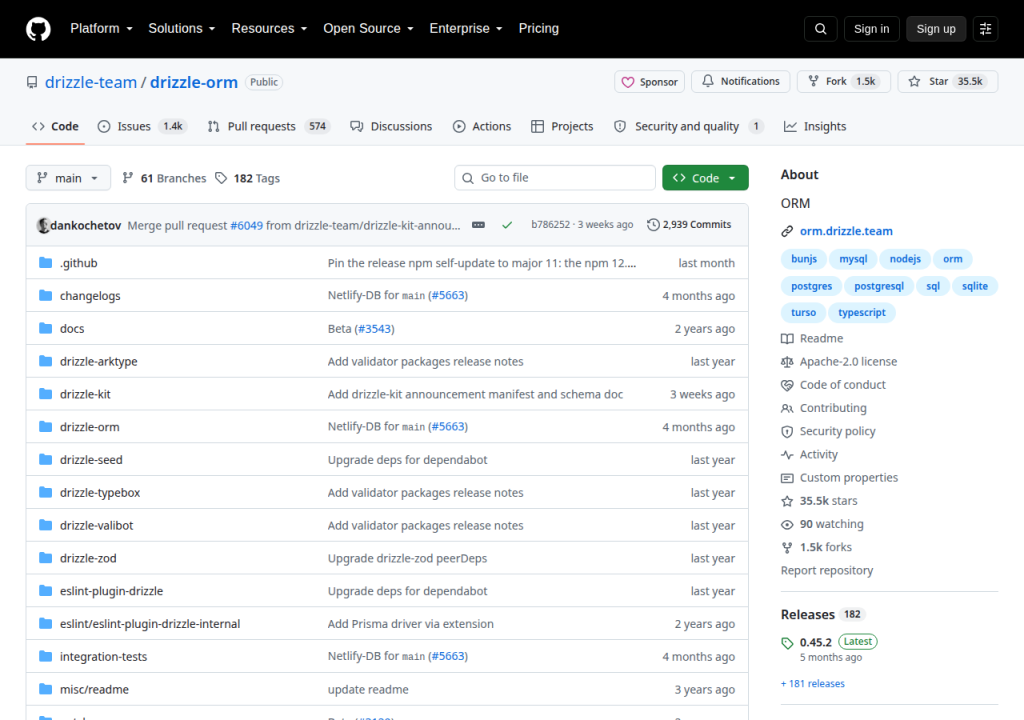
Task: Open the Security and quality tab
Action: (x=688, y=126)
